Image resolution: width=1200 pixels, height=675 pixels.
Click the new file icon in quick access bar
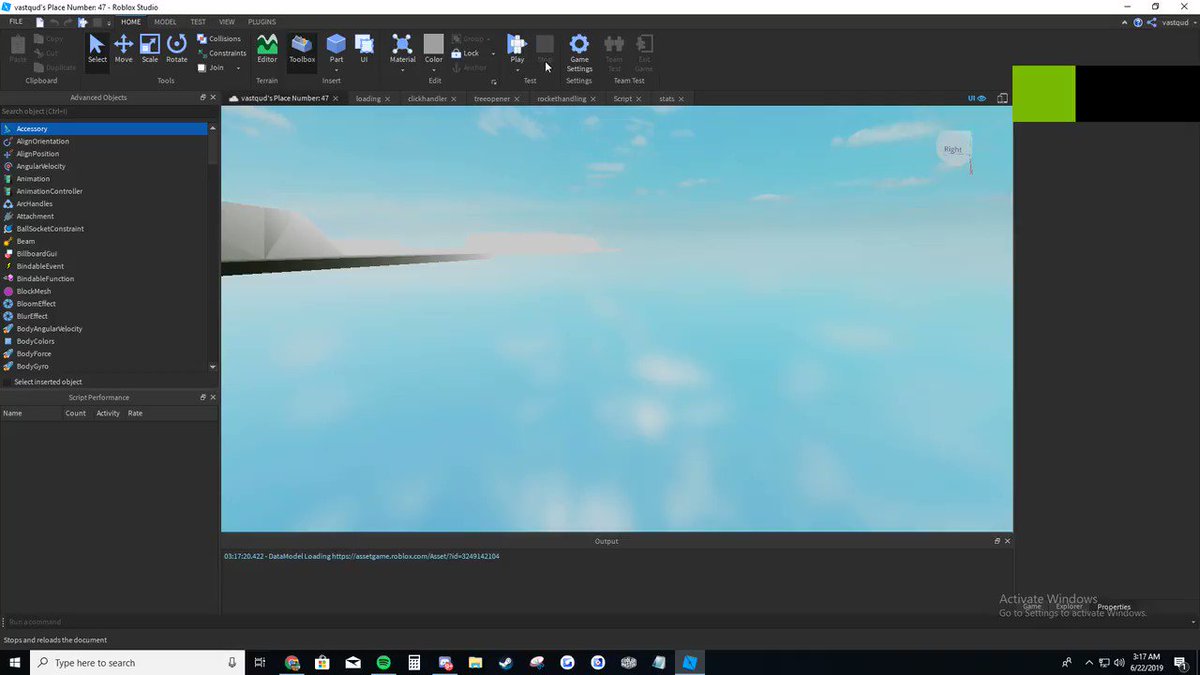click(39, 21)
